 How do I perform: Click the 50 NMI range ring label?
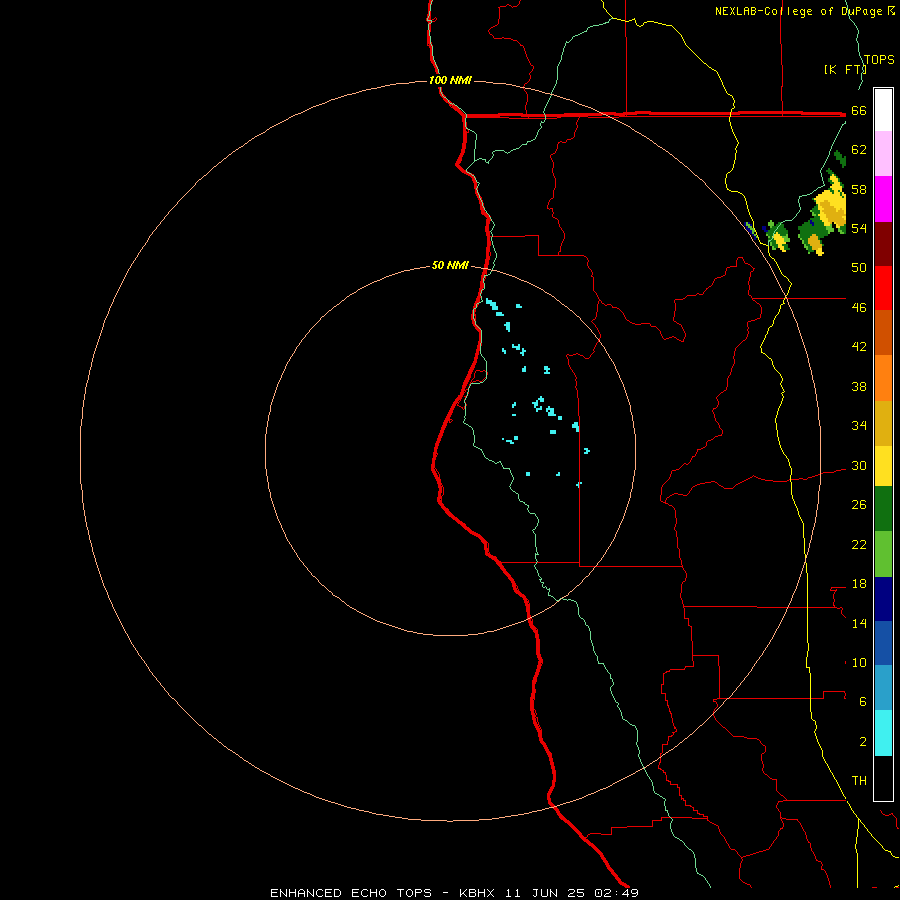click(x=450, y=265)
